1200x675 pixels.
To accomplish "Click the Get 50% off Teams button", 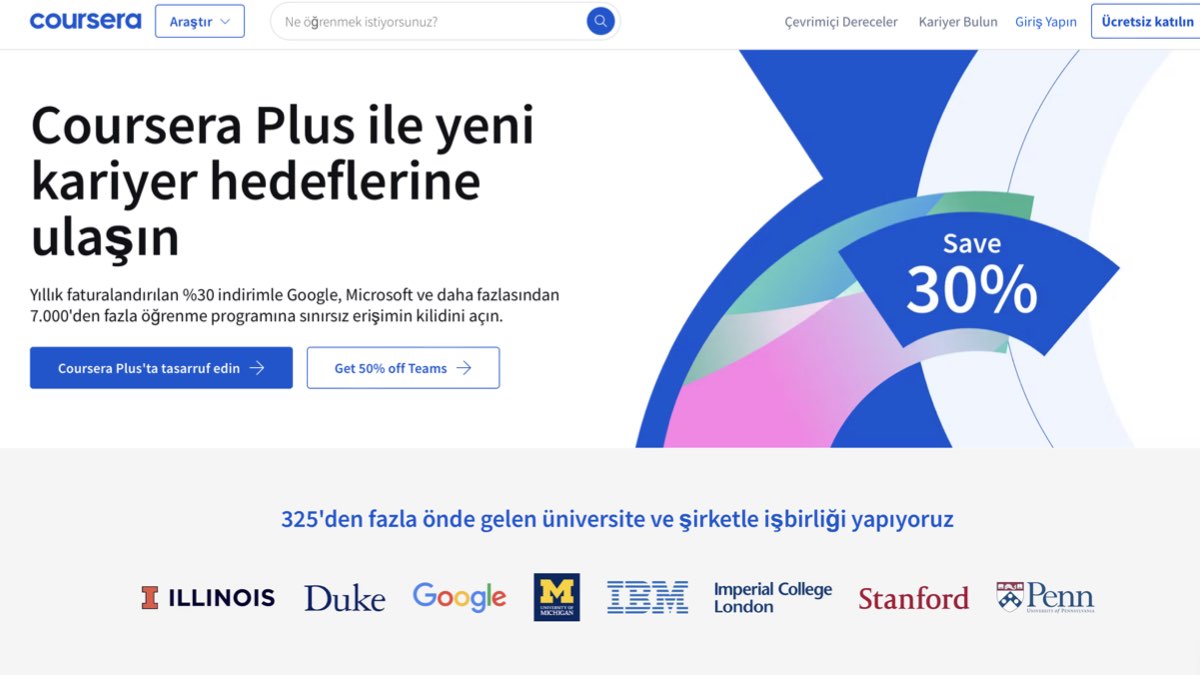I will click(402, 368).
